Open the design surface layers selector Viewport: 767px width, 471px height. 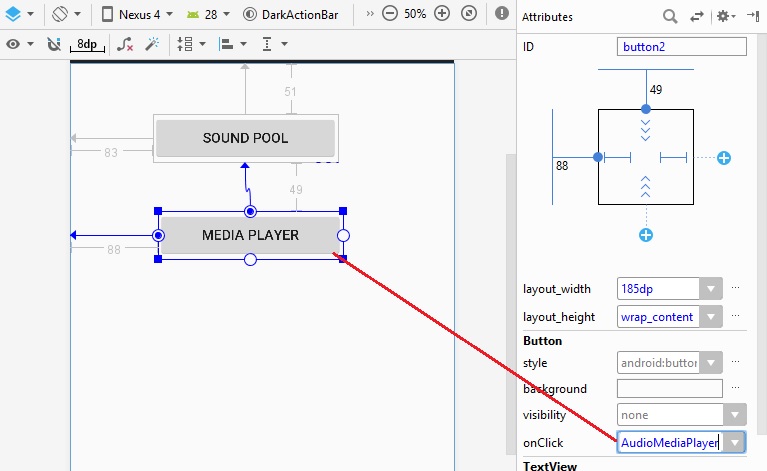(x=19, y=15)
